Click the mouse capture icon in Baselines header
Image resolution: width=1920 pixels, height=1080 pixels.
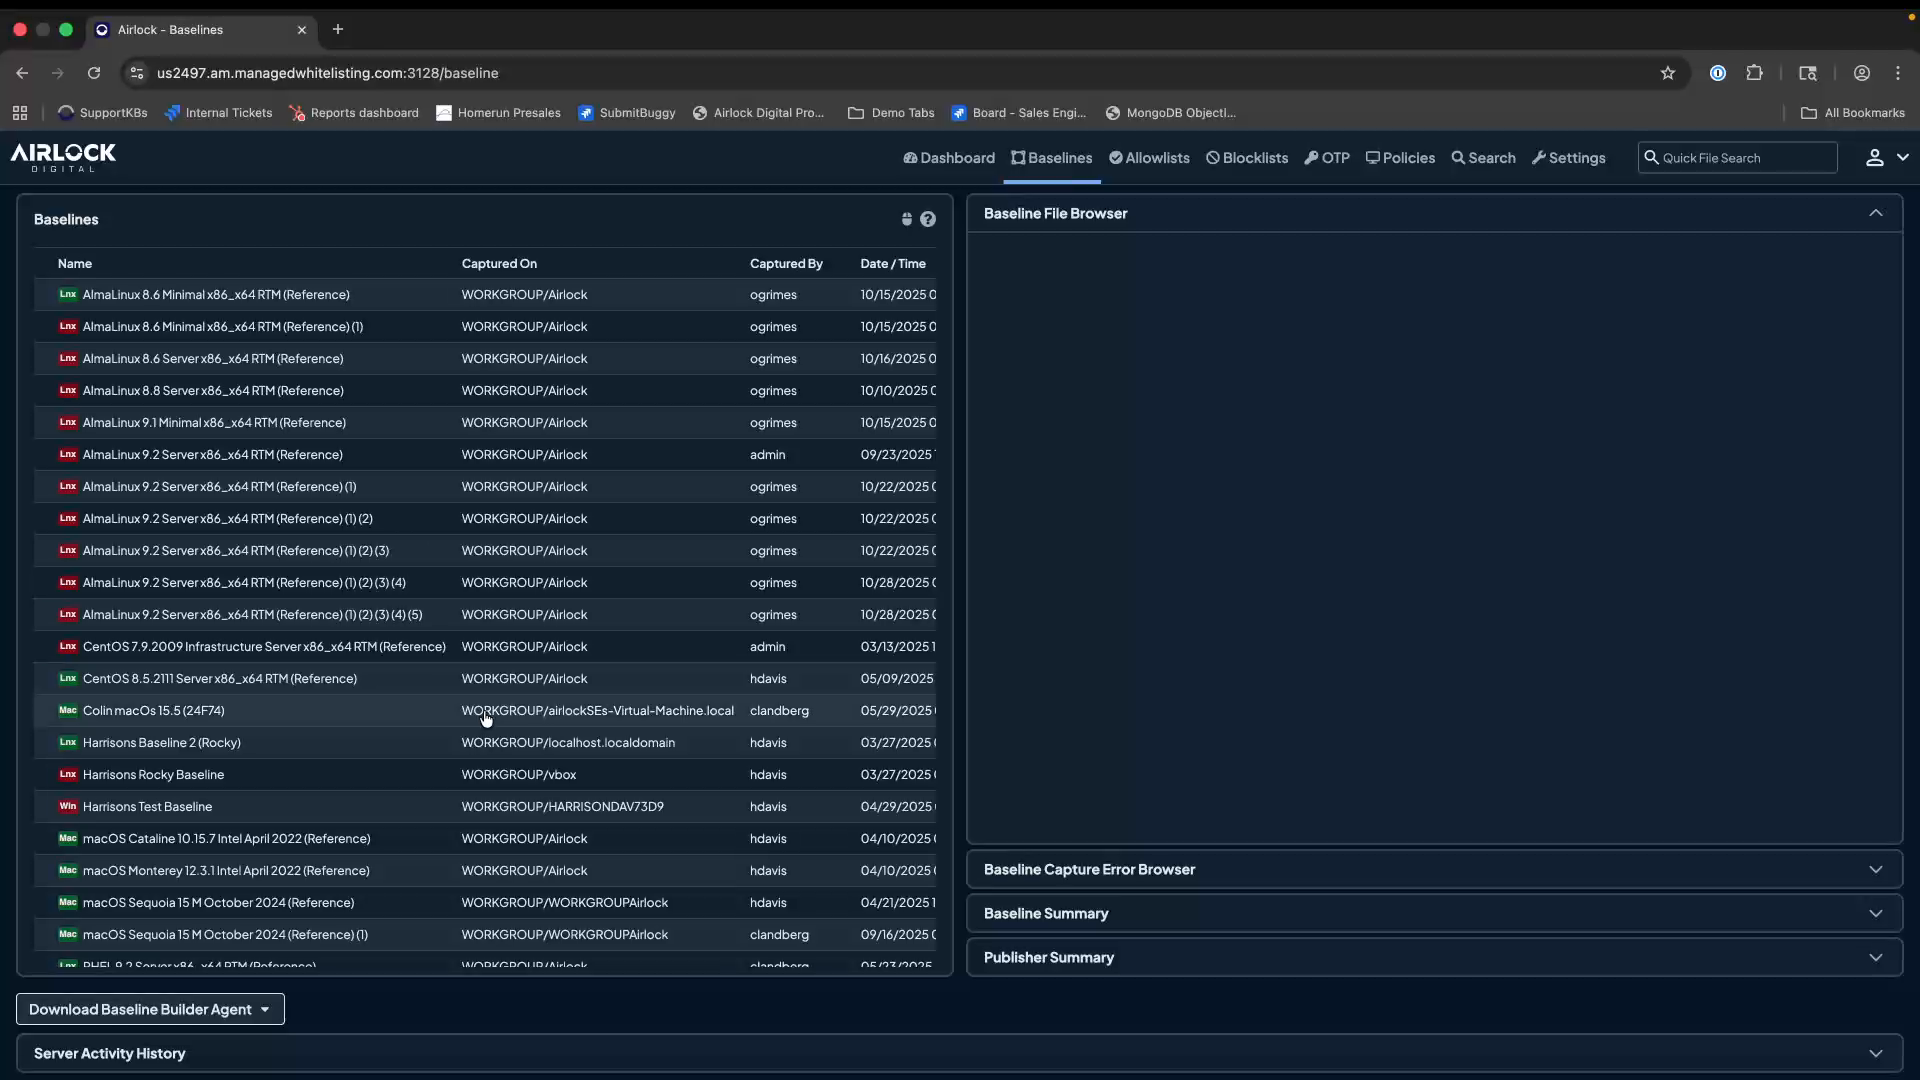(906, 219)
